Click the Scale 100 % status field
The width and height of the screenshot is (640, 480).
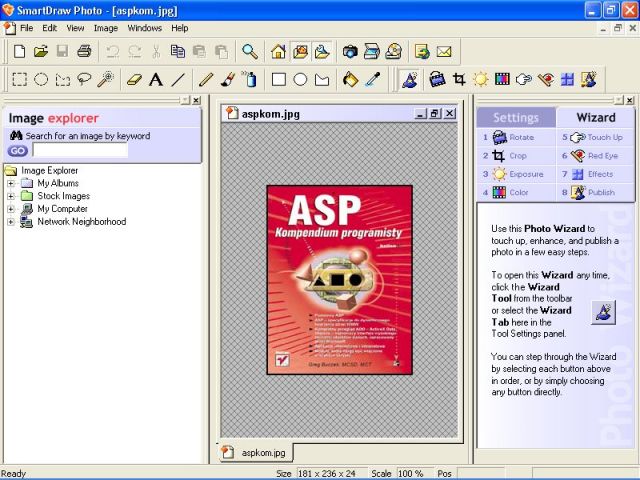[x=415, y=473]
